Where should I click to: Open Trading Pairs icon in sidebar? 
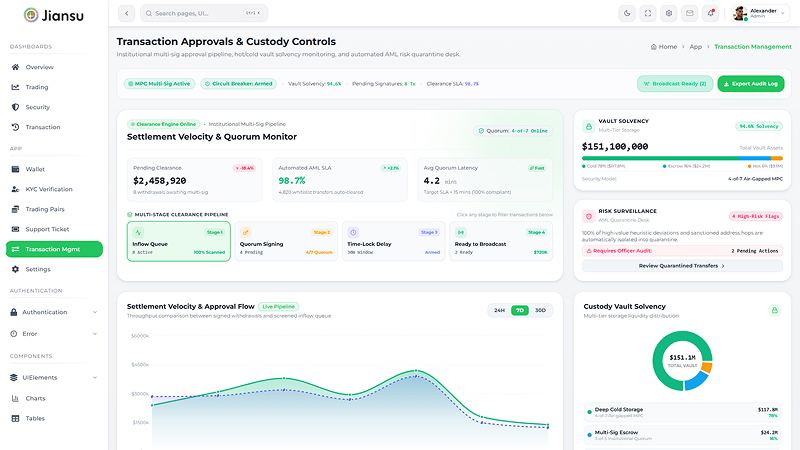pyautogui.click(x=15, y=209)
